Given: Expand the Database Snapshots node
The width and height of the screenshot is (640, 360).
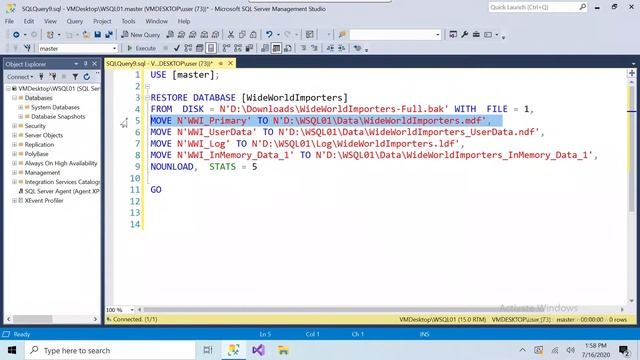Looking at the screenshot, I should (x=20, y=117).
